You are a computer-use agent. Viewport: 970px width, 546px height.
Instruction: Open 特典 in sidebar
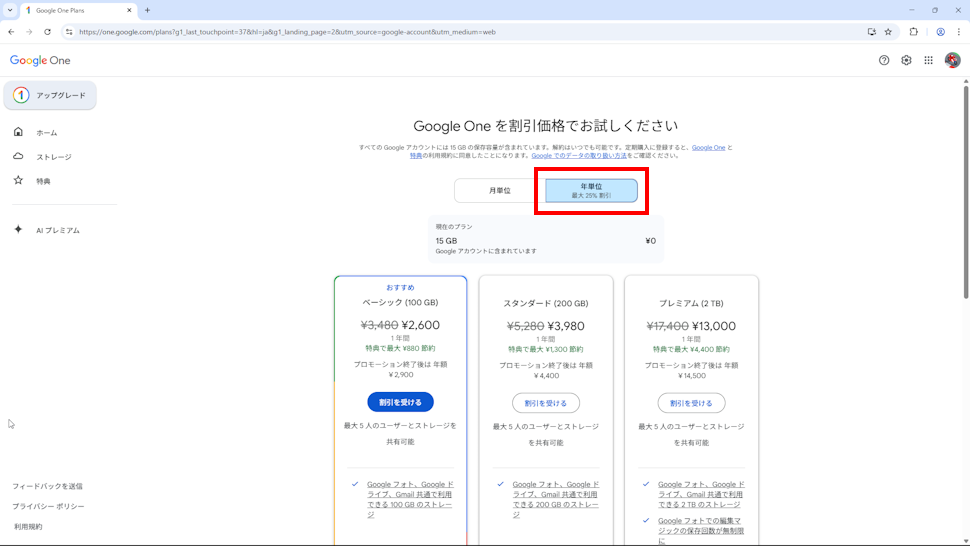point(43,181)
